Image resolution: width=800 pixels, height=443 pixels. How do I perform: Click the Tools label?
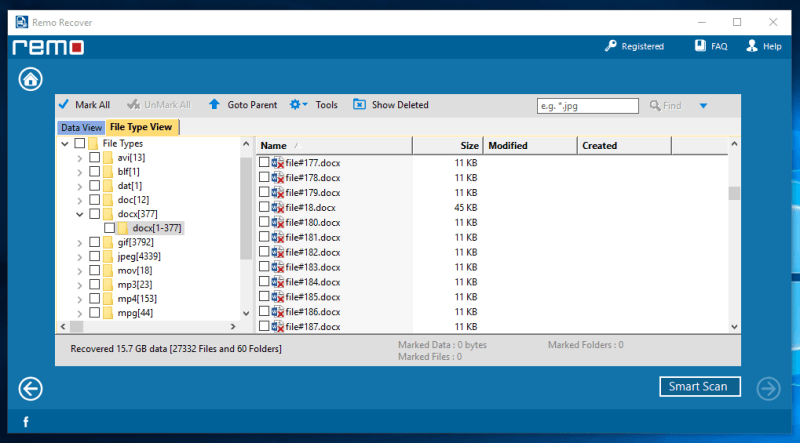tap(327, 105)
